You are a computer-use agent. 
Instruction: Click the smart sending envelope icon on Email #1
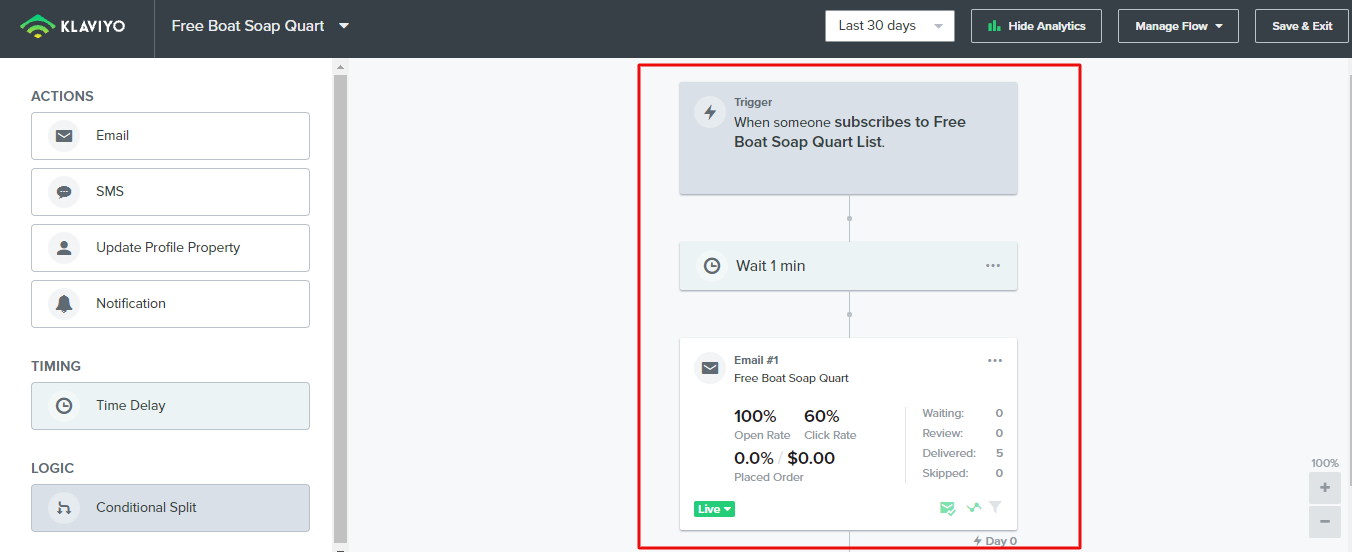(948, 509)
